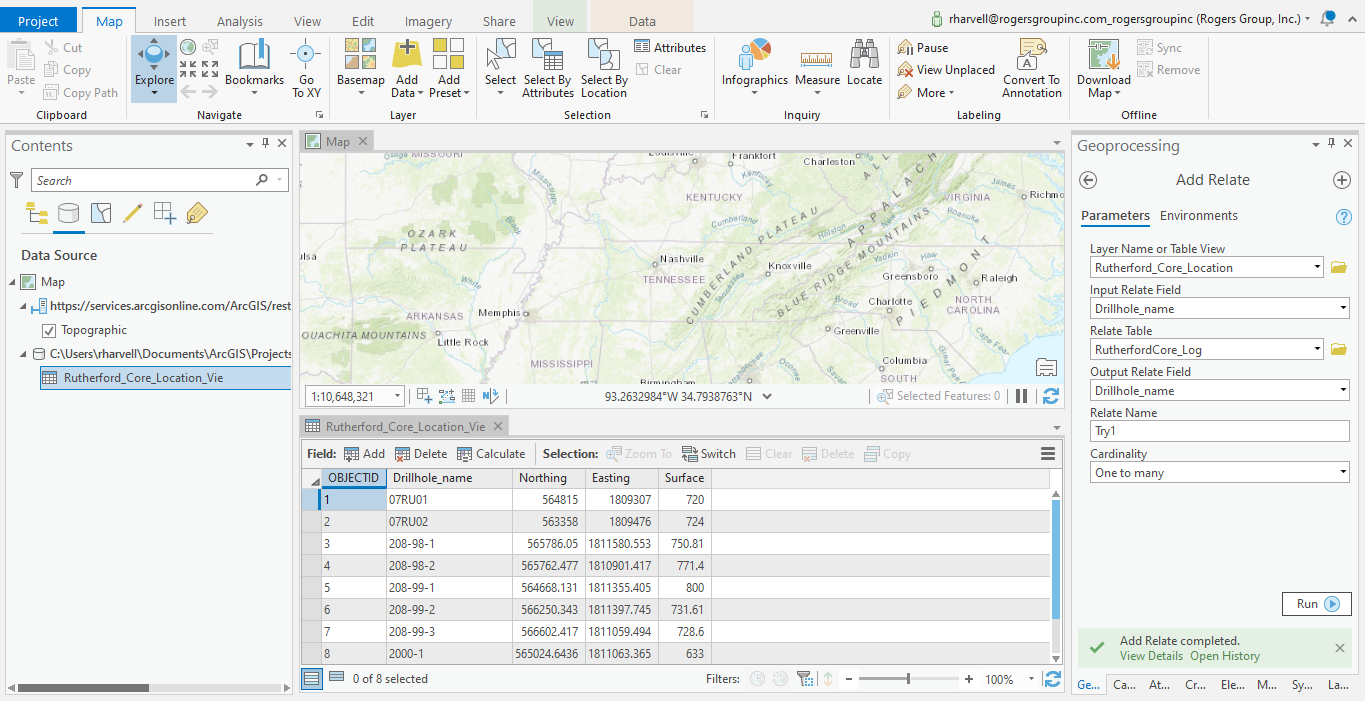Click the Measure tool icon
Viewport: 1365px width, 701px height.
[817, 58]
